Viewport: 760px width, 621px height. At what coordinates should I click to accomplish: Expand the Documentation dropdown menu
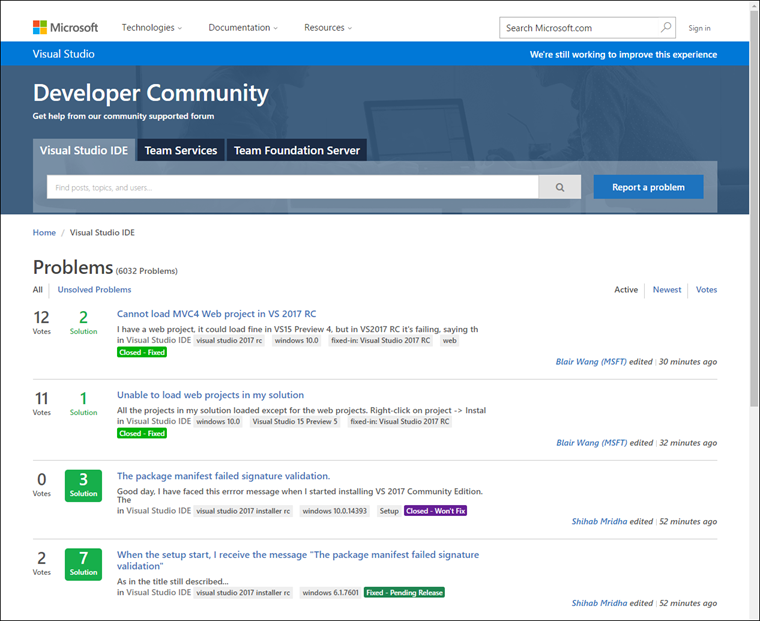tap(243, 28)
